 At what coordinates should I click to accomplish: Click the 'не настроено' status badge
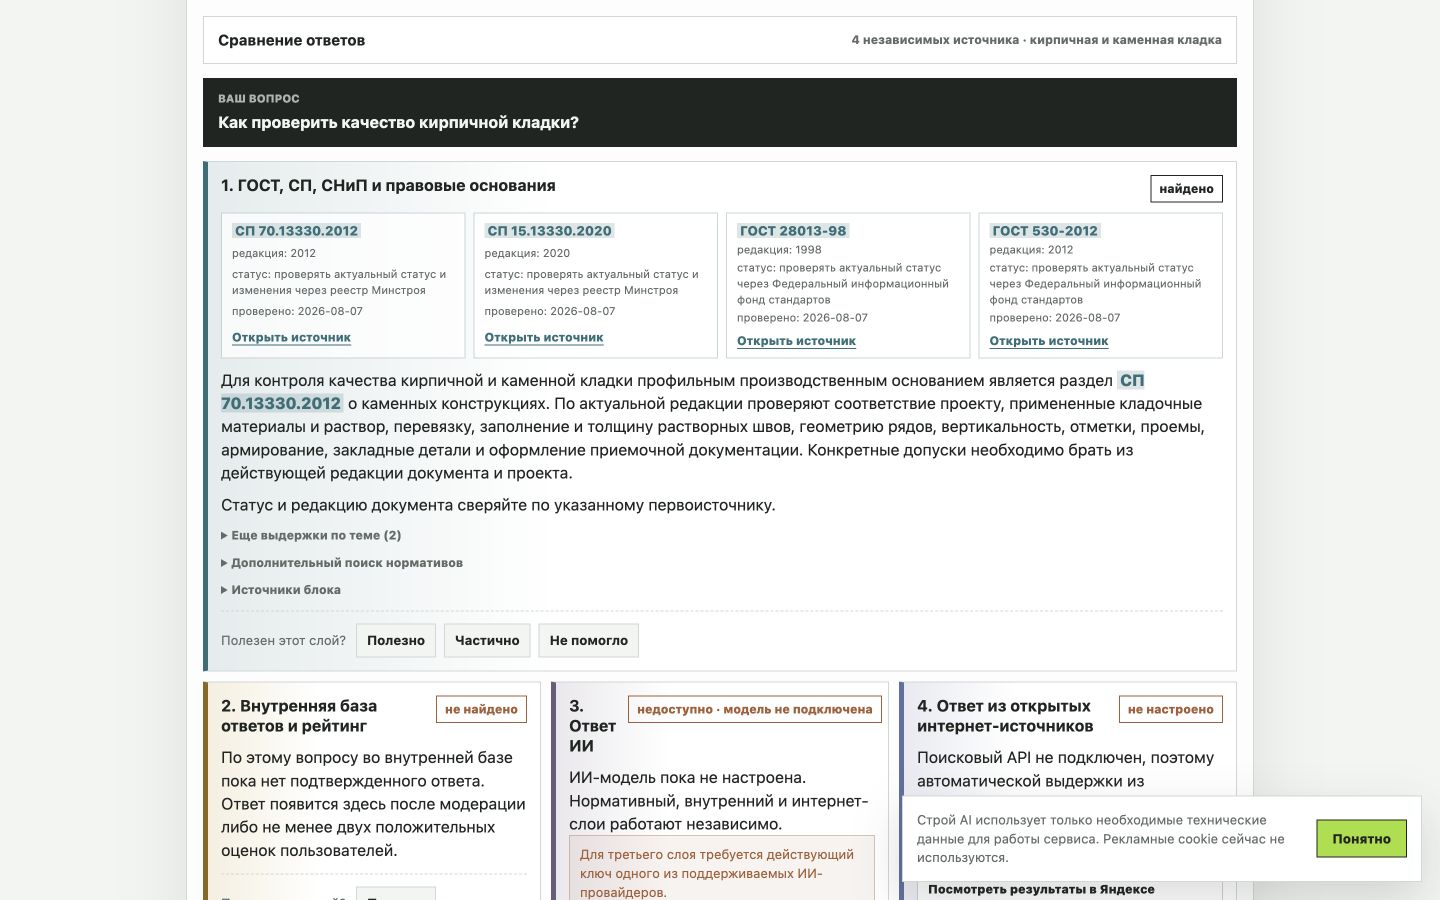[x=1170, y=709]
